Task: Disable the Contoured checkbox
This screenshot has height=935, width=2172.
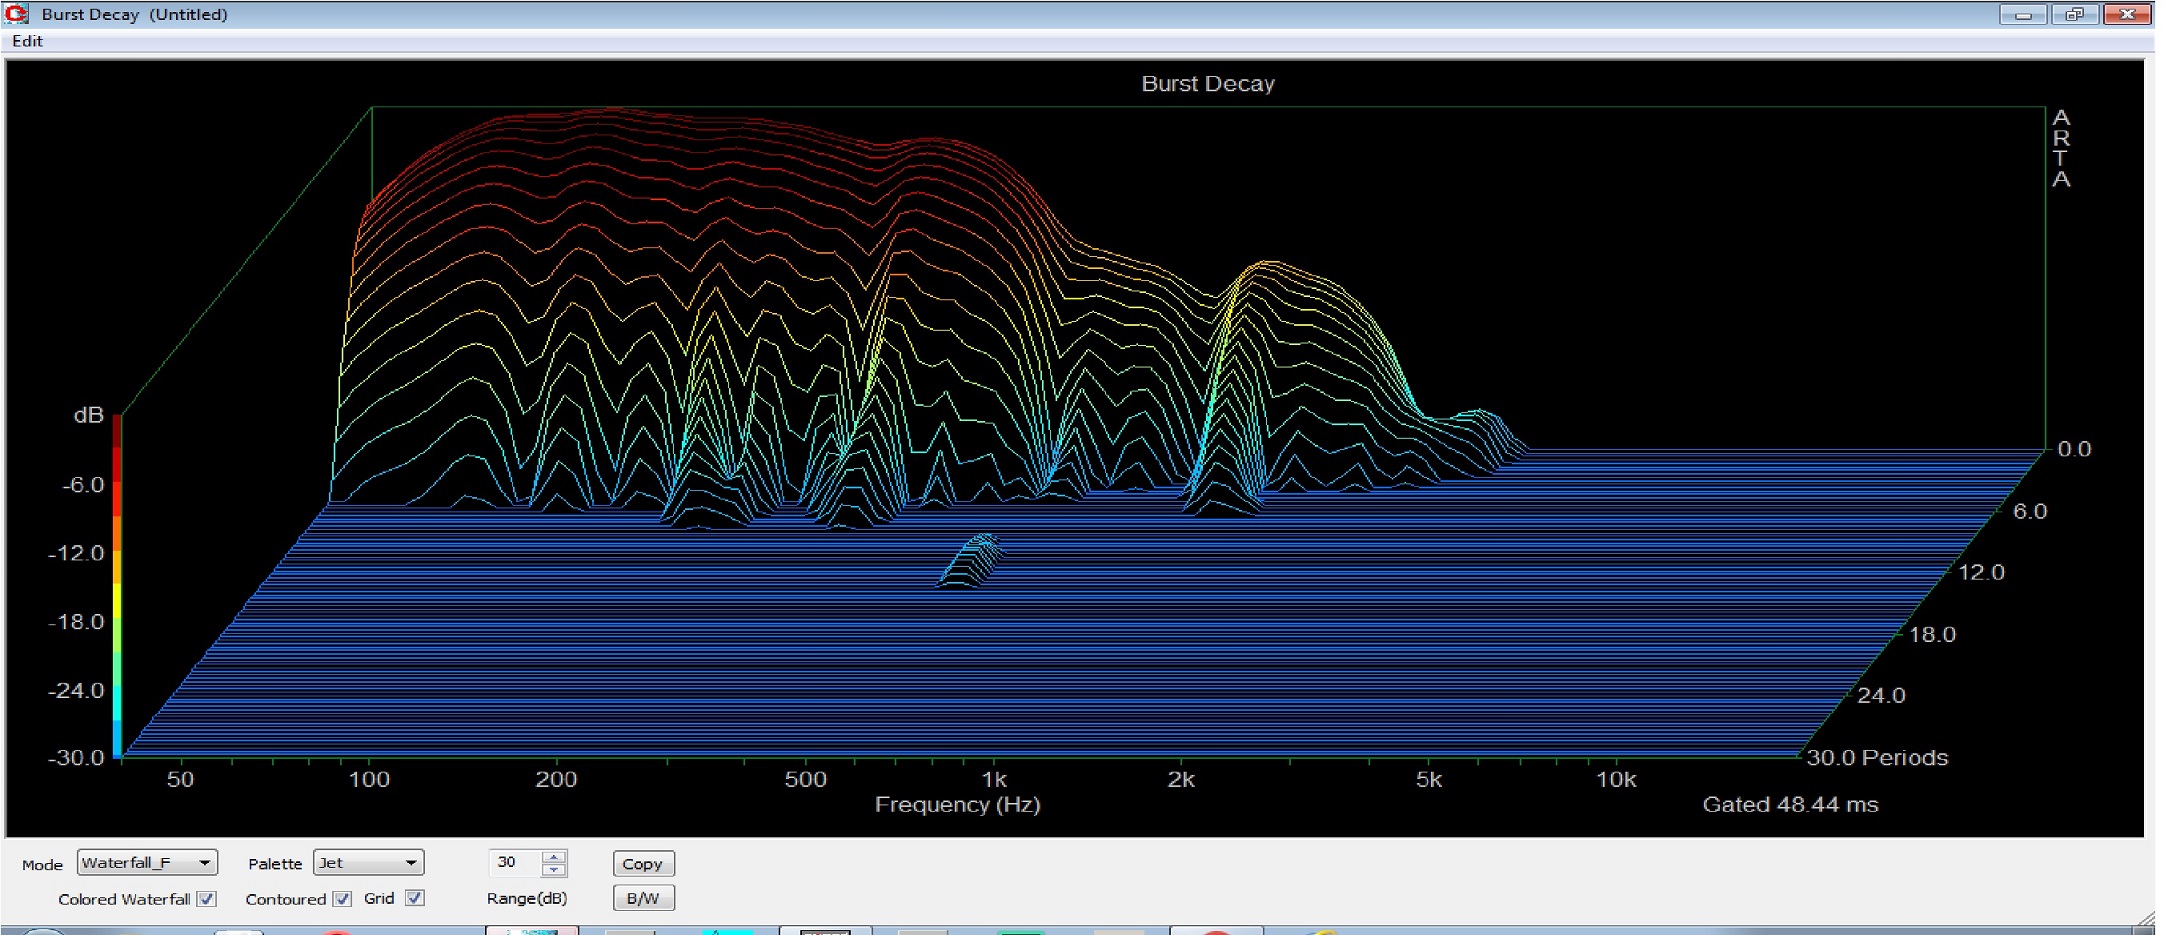Action: (x=342, y=899)
